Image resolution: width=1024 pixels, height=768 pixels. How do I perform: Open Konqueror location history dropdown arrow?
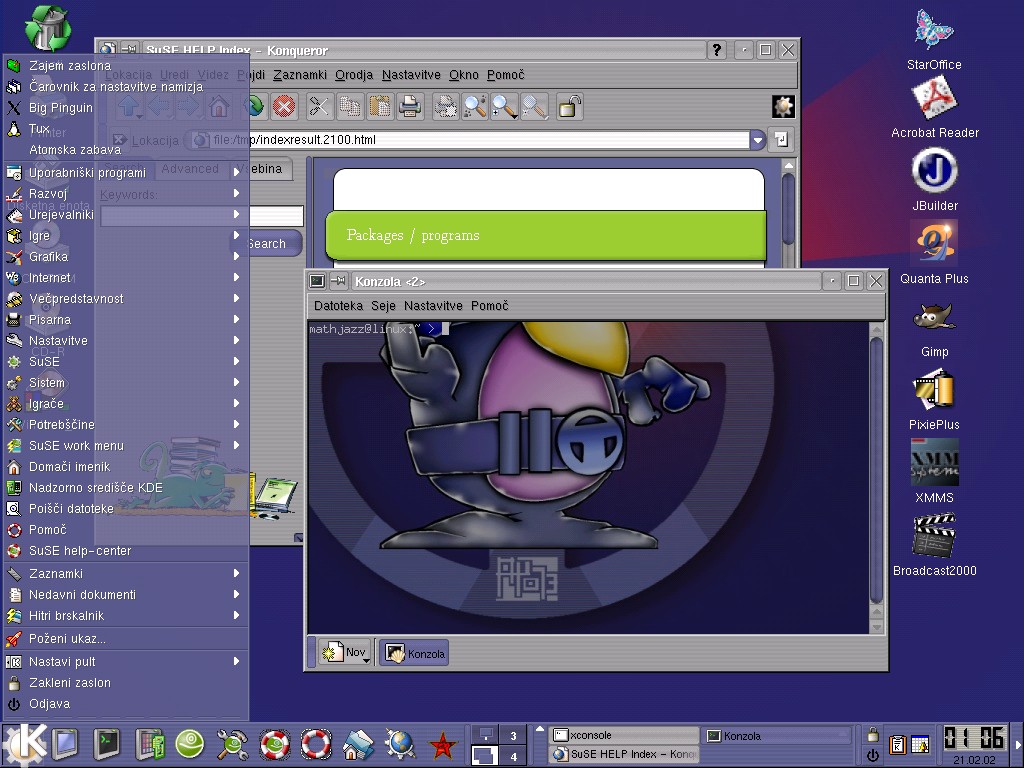click(757, 139)
